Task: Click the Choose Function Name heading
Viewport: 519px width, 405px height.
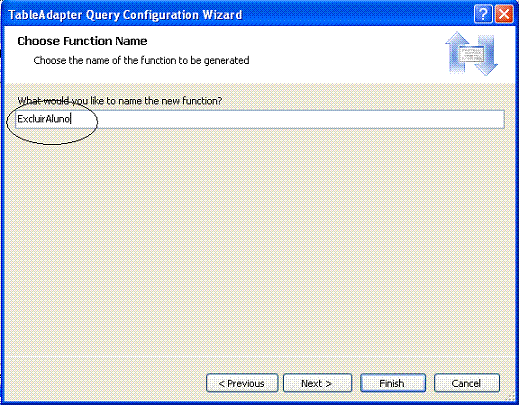Action: 82,41
